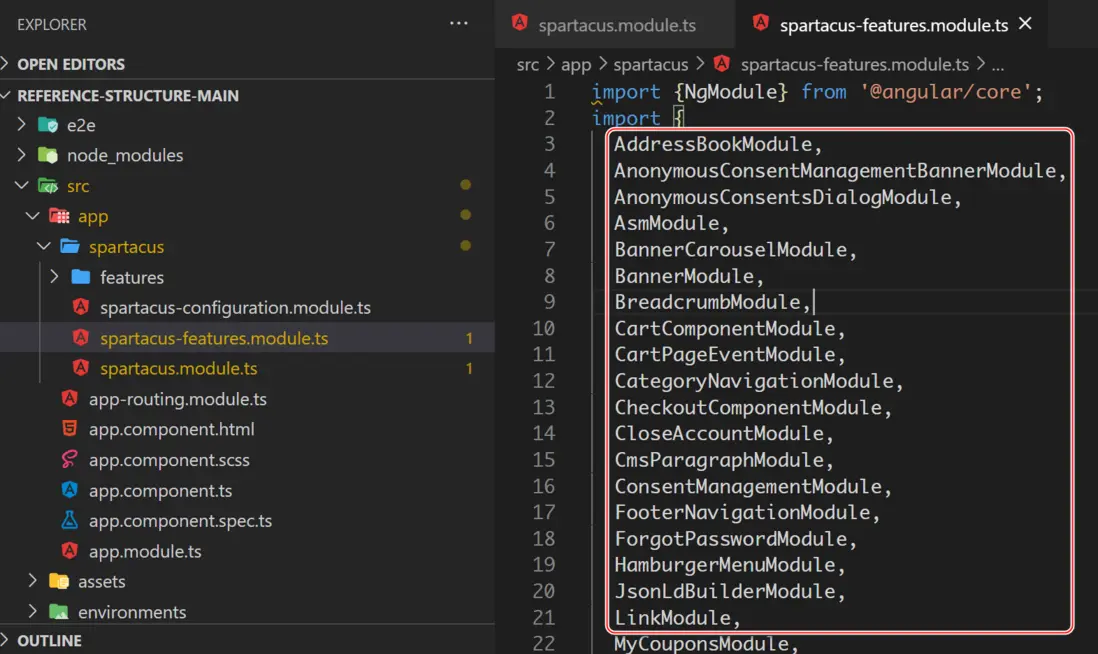This screenshot has height=654, width=1098.
Task: Click line number 12 in the gutter
Action: tap(543, 381)
